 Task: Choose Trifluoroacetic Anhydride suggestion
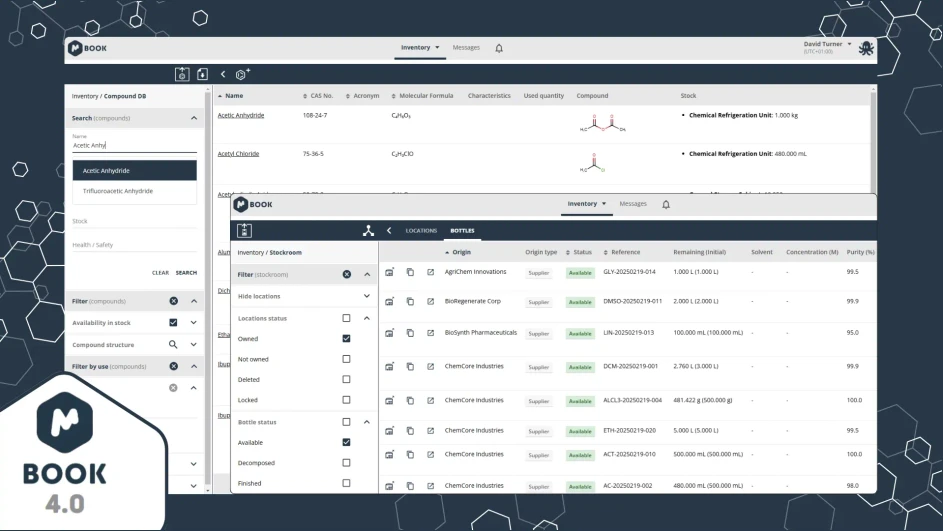pyautogui.click(x=135, y=191)
